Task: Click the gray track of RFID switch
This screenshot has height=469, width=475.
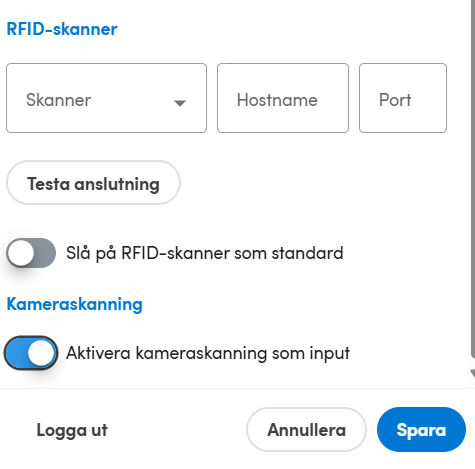Action: (x=45, y=253)
